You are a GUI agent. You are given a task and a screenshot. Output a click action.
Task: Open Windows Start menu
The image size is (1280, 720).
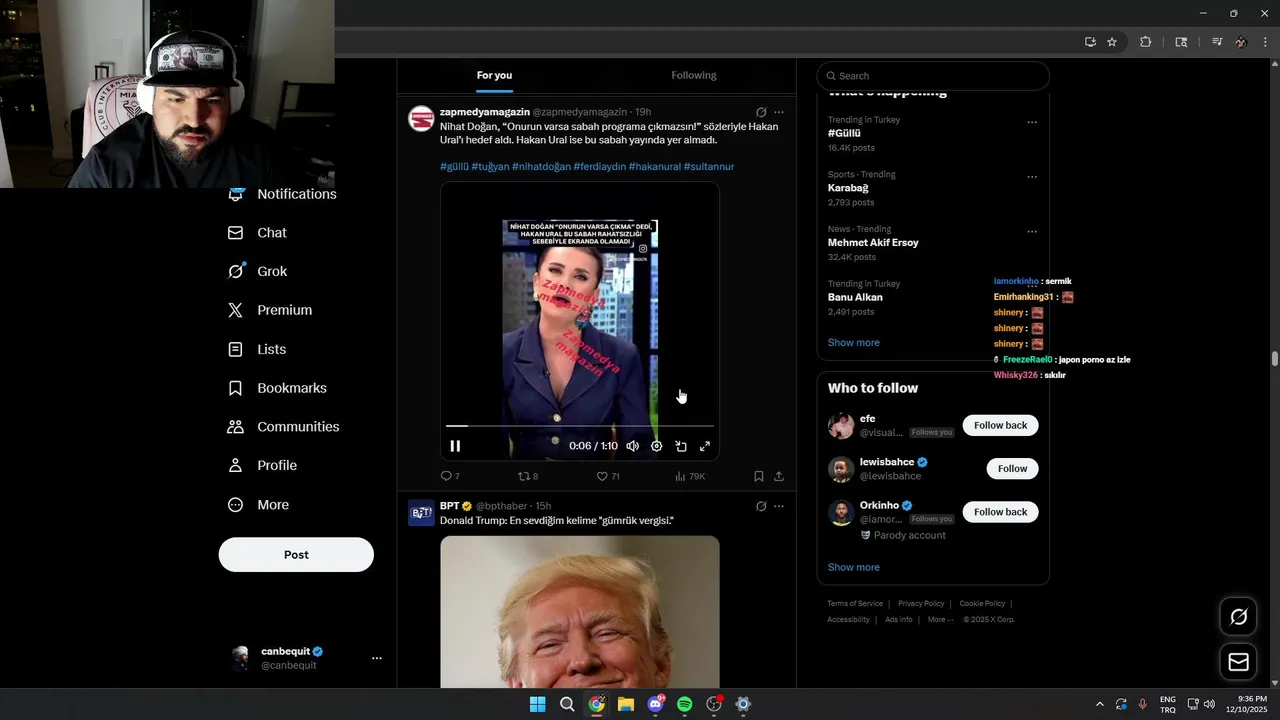[537, 704]
